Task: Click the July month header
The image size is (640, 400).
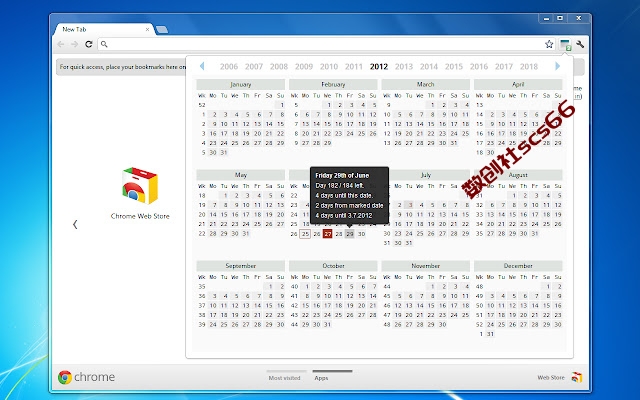Action: 425,175
